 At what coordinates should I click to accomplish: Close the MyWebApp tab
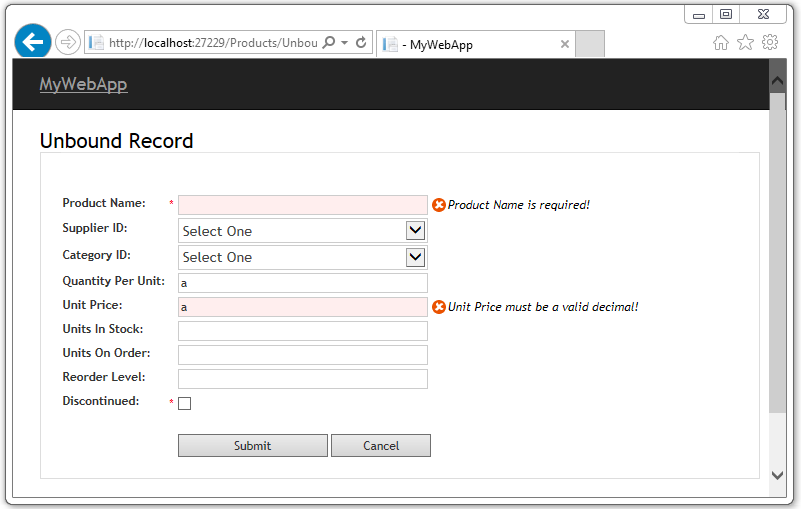coord(564,44)
